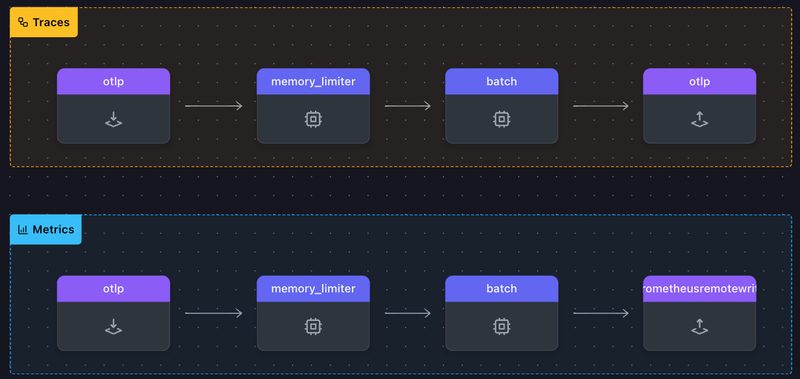Select the otlp exporter header in Traces
The height and width of the screenshot is (379, 800).
pyautogui.click(x=699, y=82)
